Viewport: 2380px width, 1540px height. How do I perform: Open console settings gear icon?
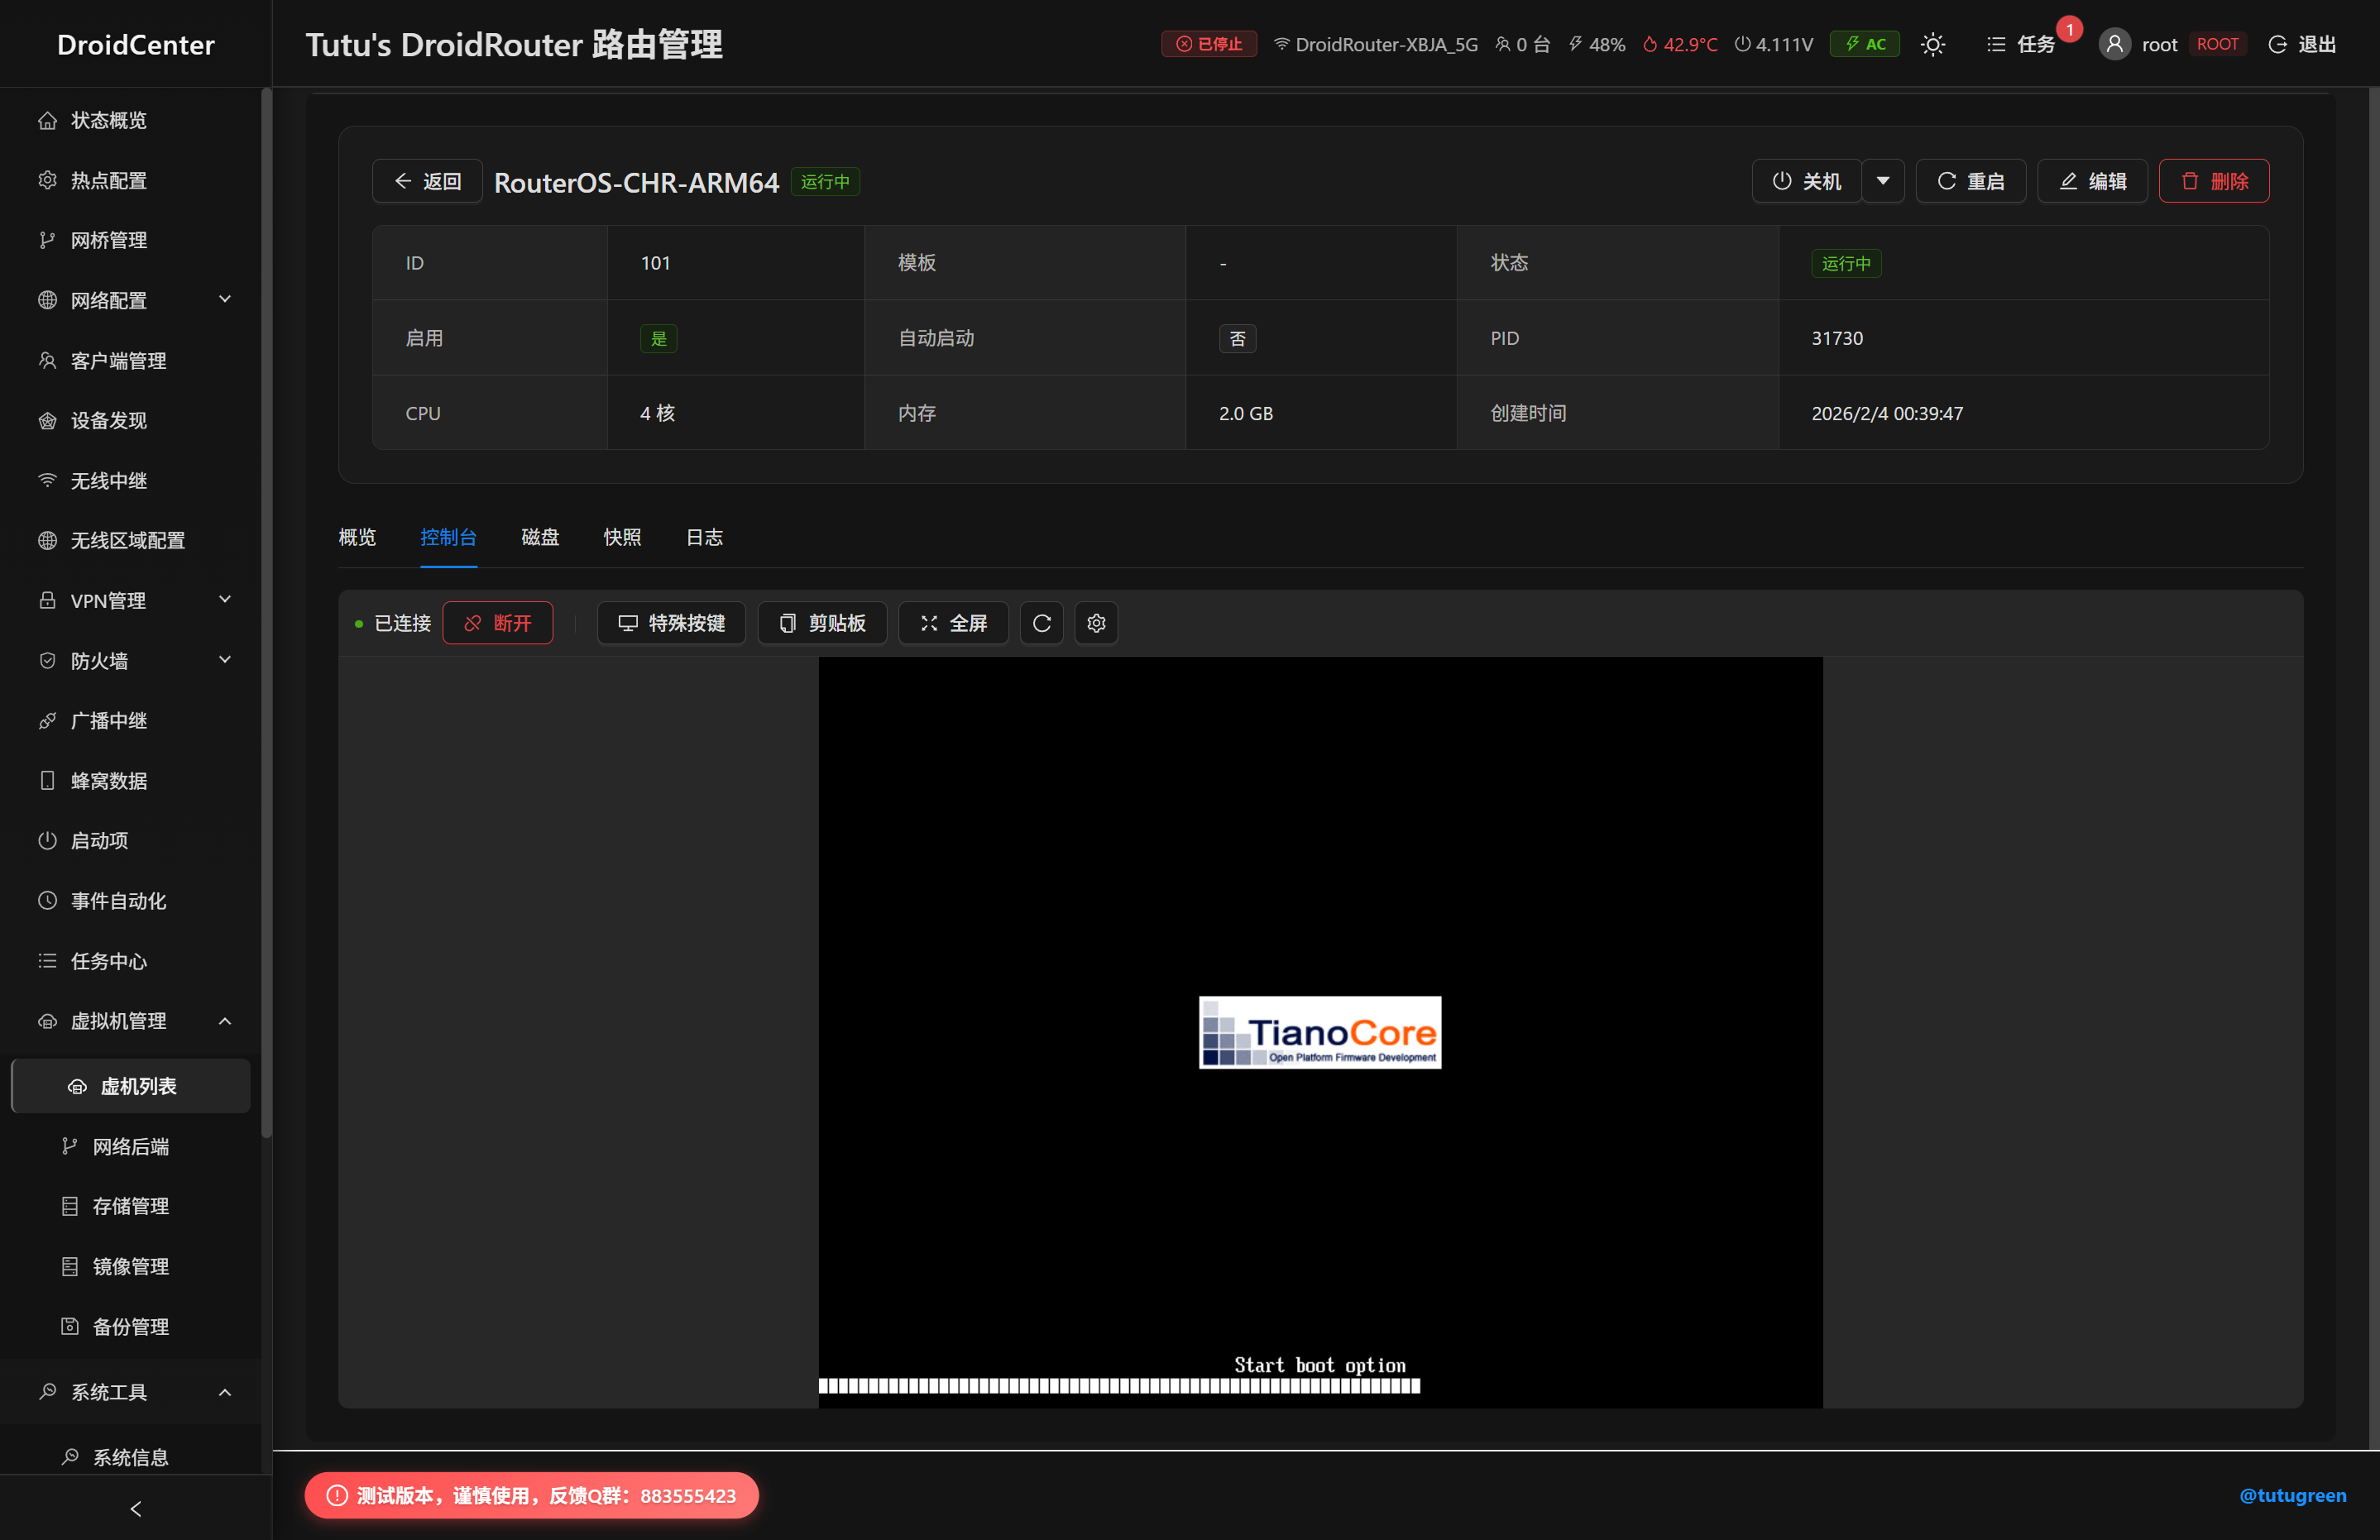tap(1096, 623)
